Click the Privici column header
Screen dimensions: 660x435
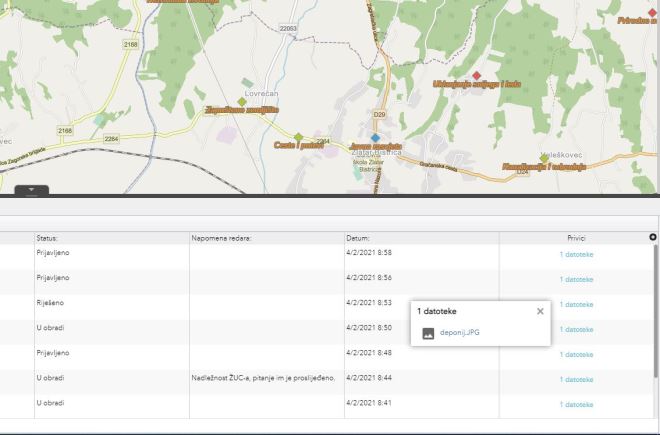(x=575, y=239)
